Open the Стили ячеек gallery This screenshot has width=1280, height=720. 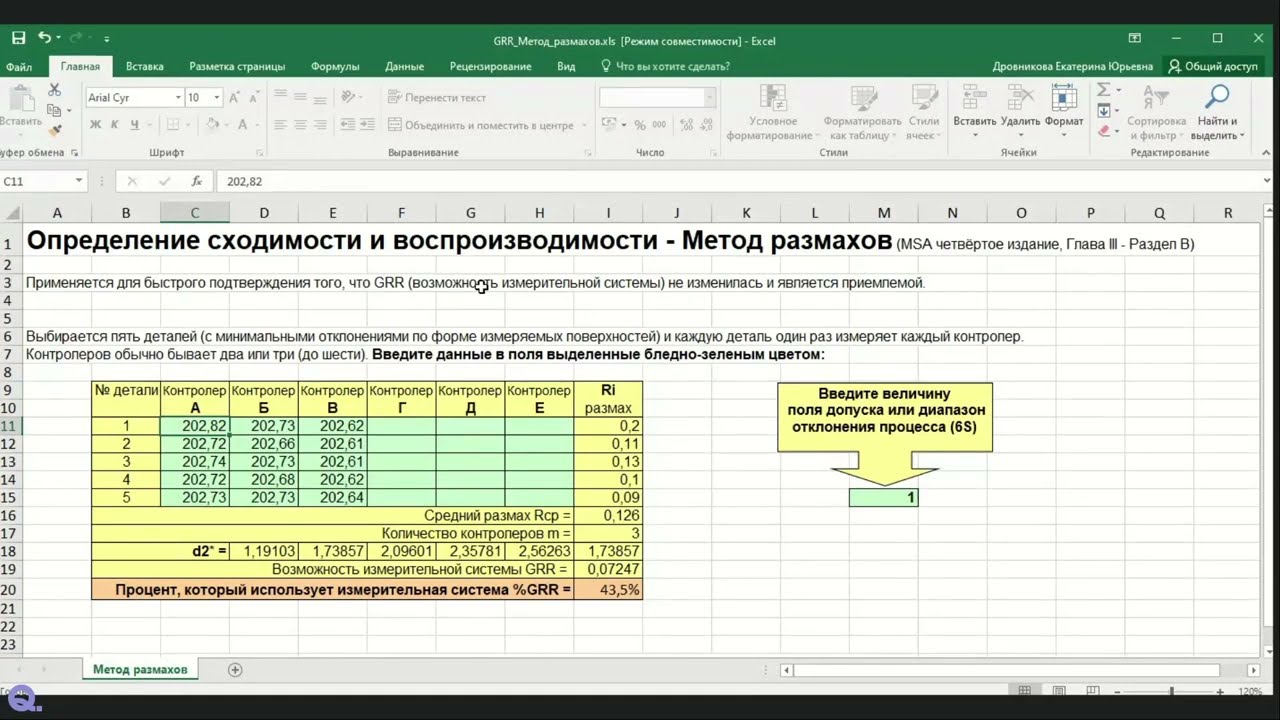[923, 112]
